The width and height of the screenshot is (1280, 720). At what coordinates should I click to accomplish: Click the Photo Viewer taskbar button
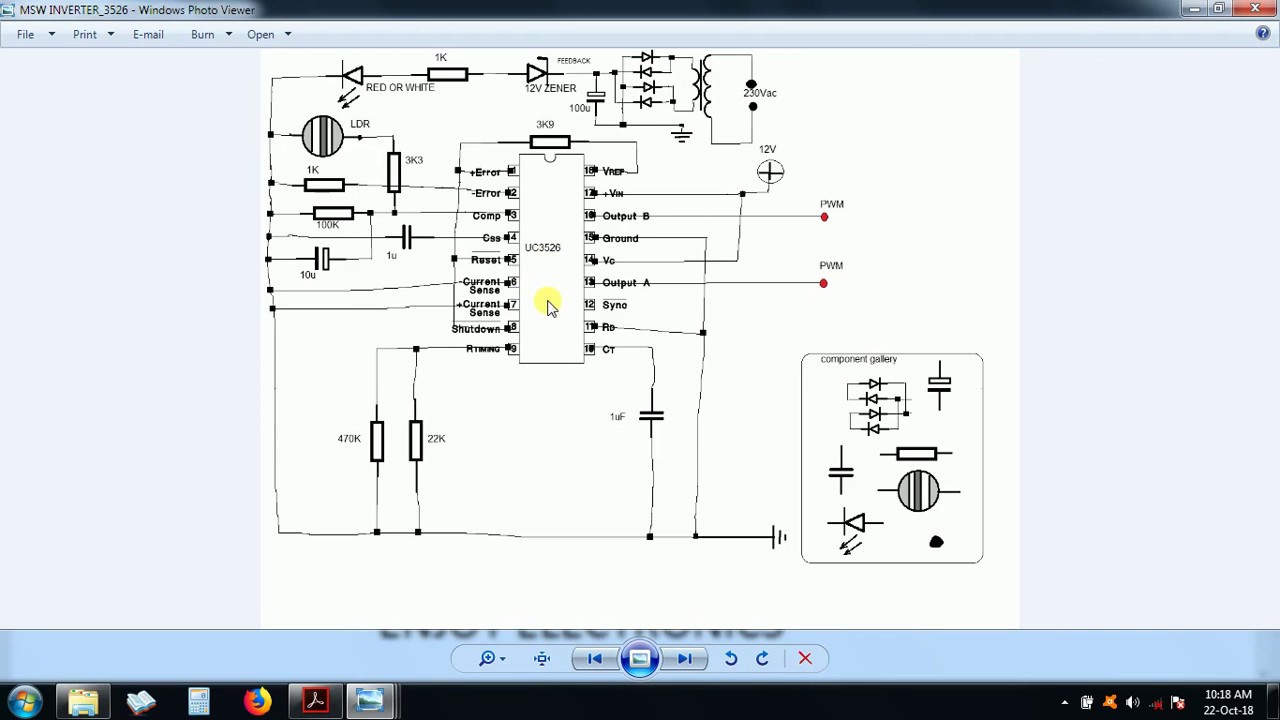pyautogui.click(x=371, y=701)
